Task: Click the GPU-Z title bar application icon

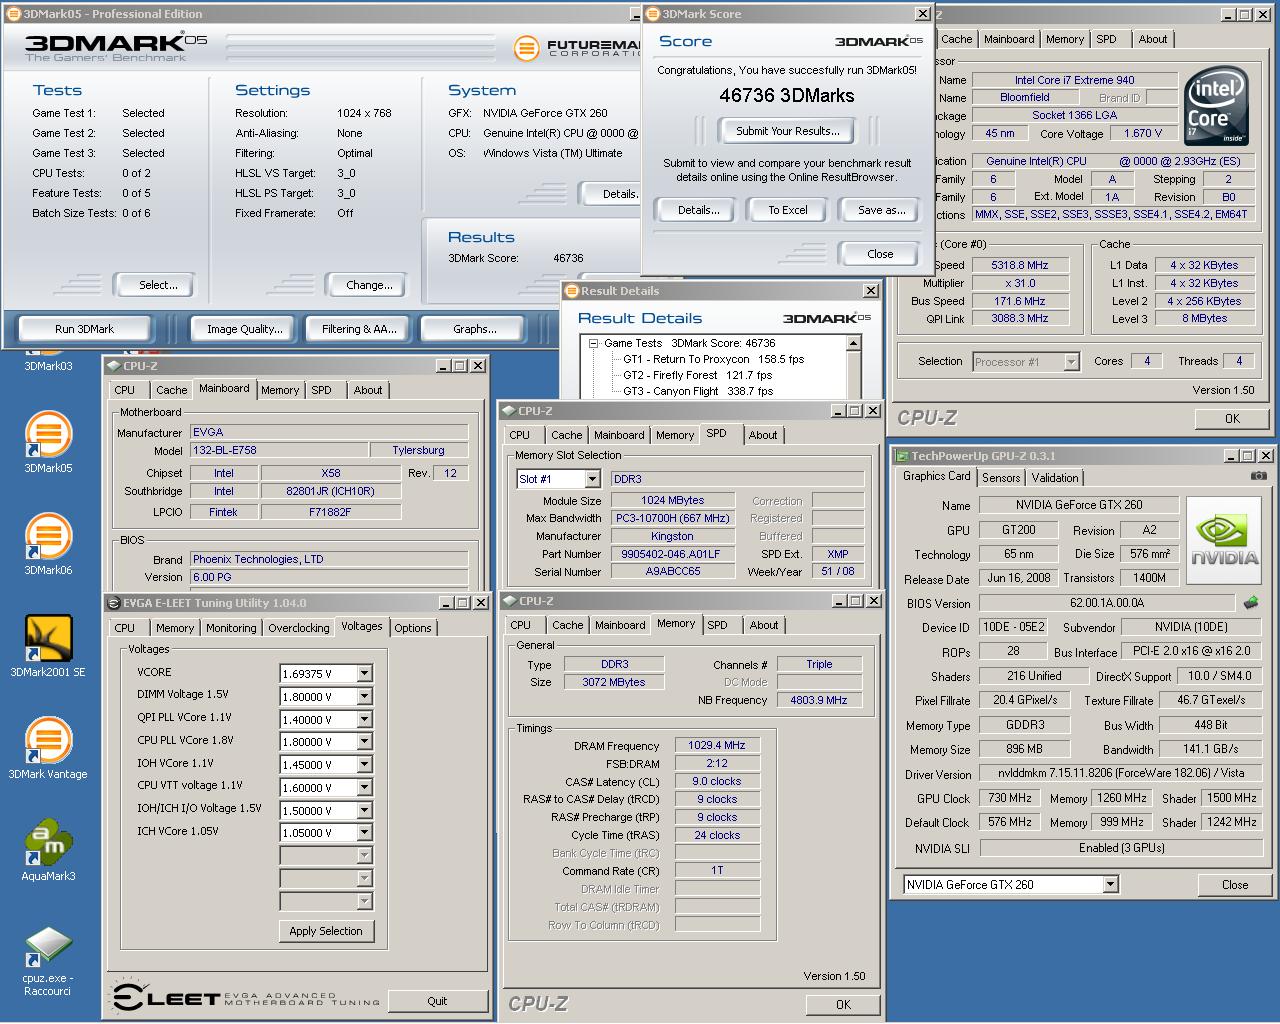Action: 901,456
